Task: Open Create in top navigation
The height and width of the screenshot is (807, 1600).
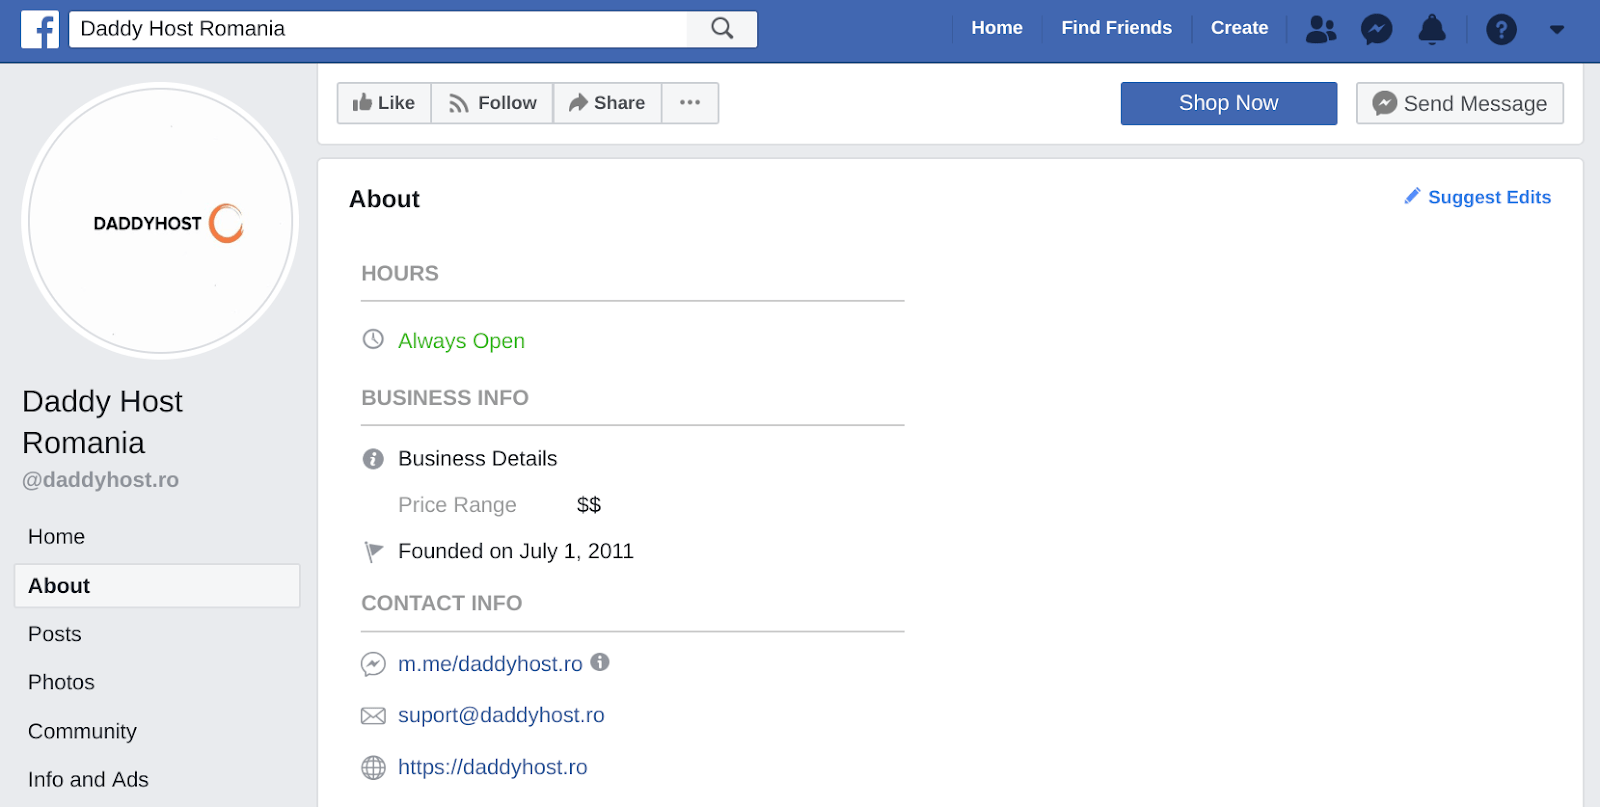Action: tap(1239, 28)
